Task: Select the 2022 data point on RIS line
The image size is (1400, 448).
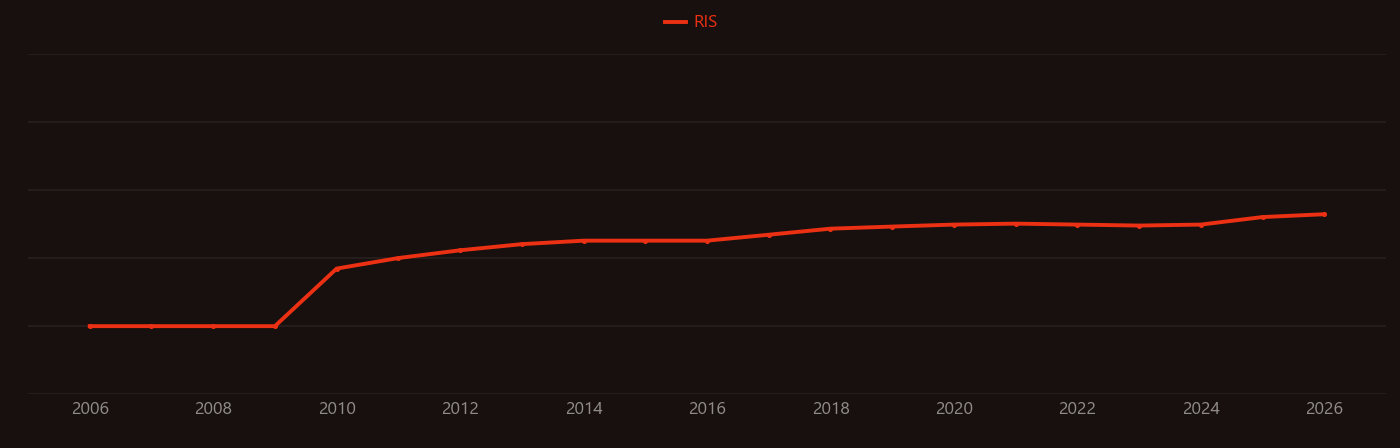Action: [x=1077, y=225]
